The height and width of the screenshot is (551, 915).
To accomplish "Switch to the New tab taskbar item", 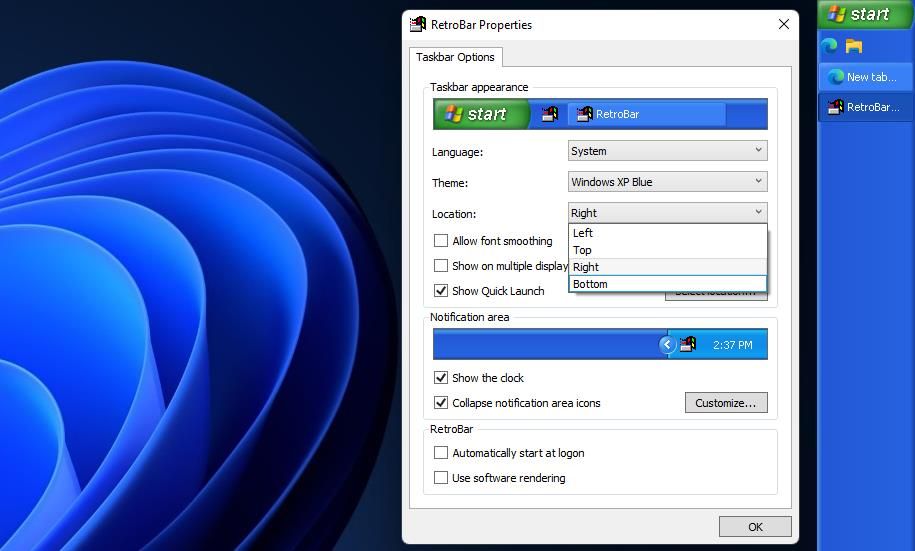I will pyautogui.click(x=865, y=77).
